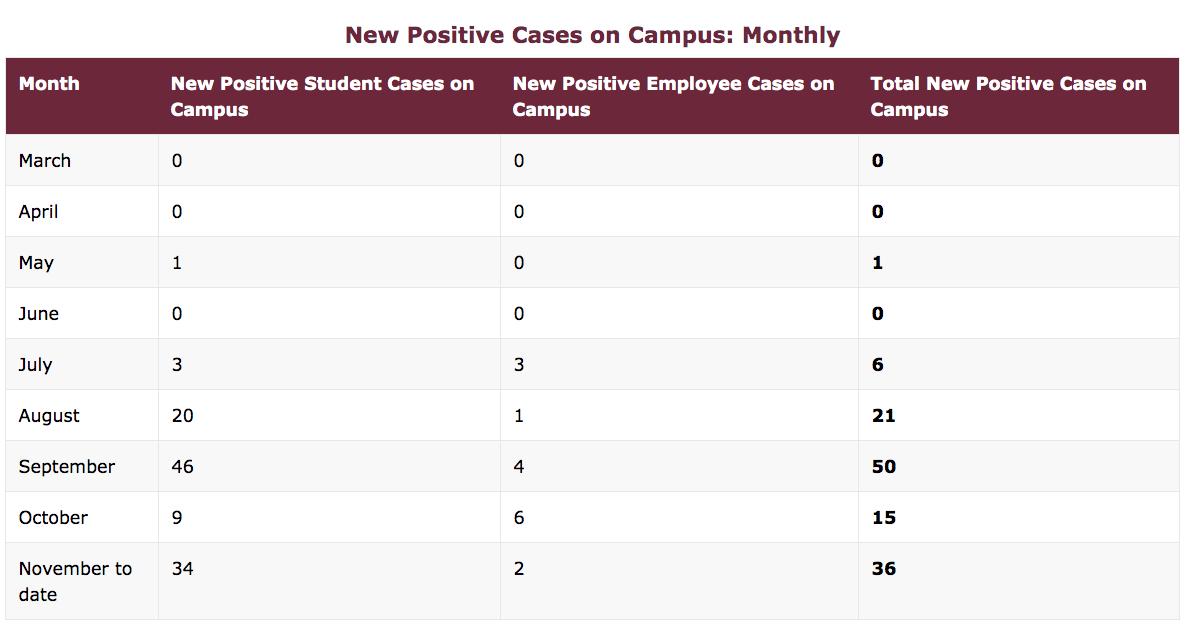The image size is (1189, 644).
Task: Click October's employee cases value 6
Action: pos(518,518)
